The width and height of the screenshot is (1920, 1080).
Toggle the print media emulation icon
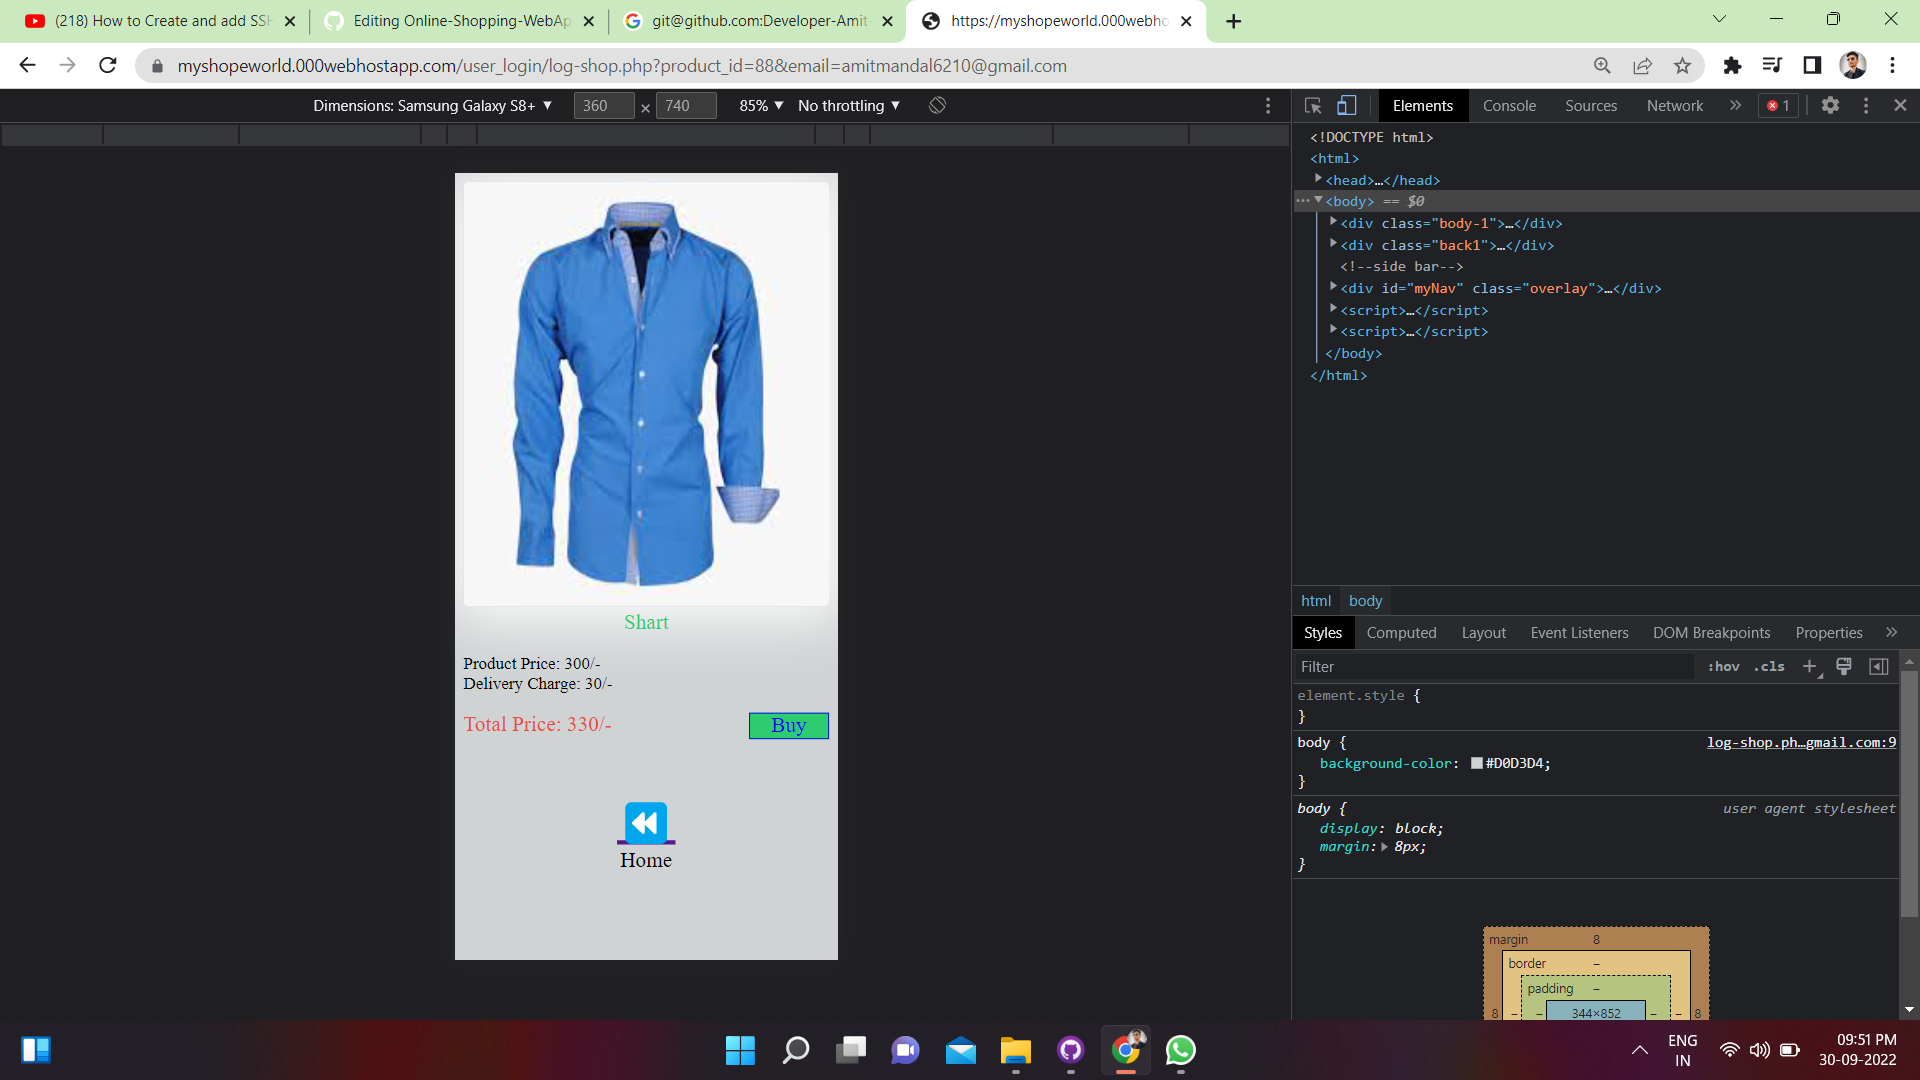[x=1843, y=666]
